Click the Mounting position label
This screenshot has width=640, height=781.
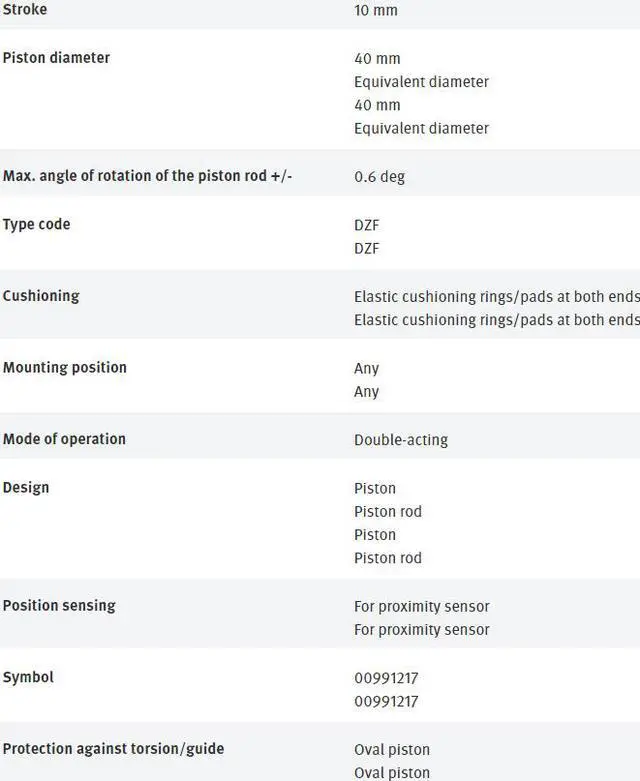tap(65, 368)
